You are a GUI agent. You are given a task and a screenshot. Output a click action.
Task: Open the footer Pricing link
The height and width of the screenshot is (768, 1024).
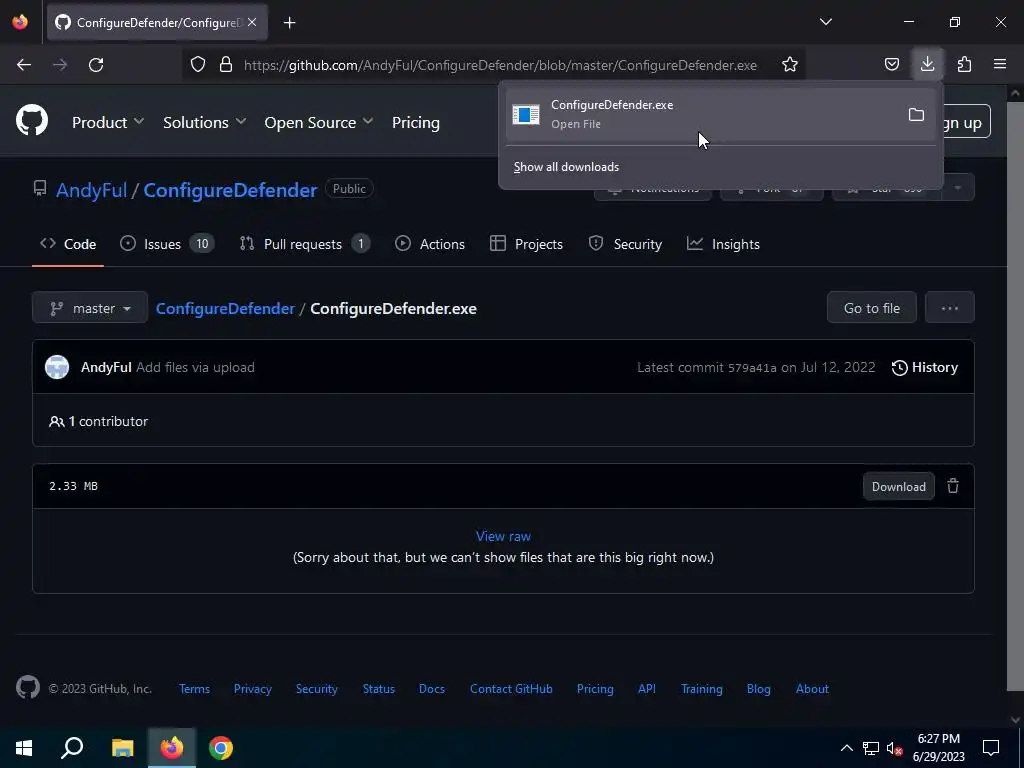click(595, 688)
